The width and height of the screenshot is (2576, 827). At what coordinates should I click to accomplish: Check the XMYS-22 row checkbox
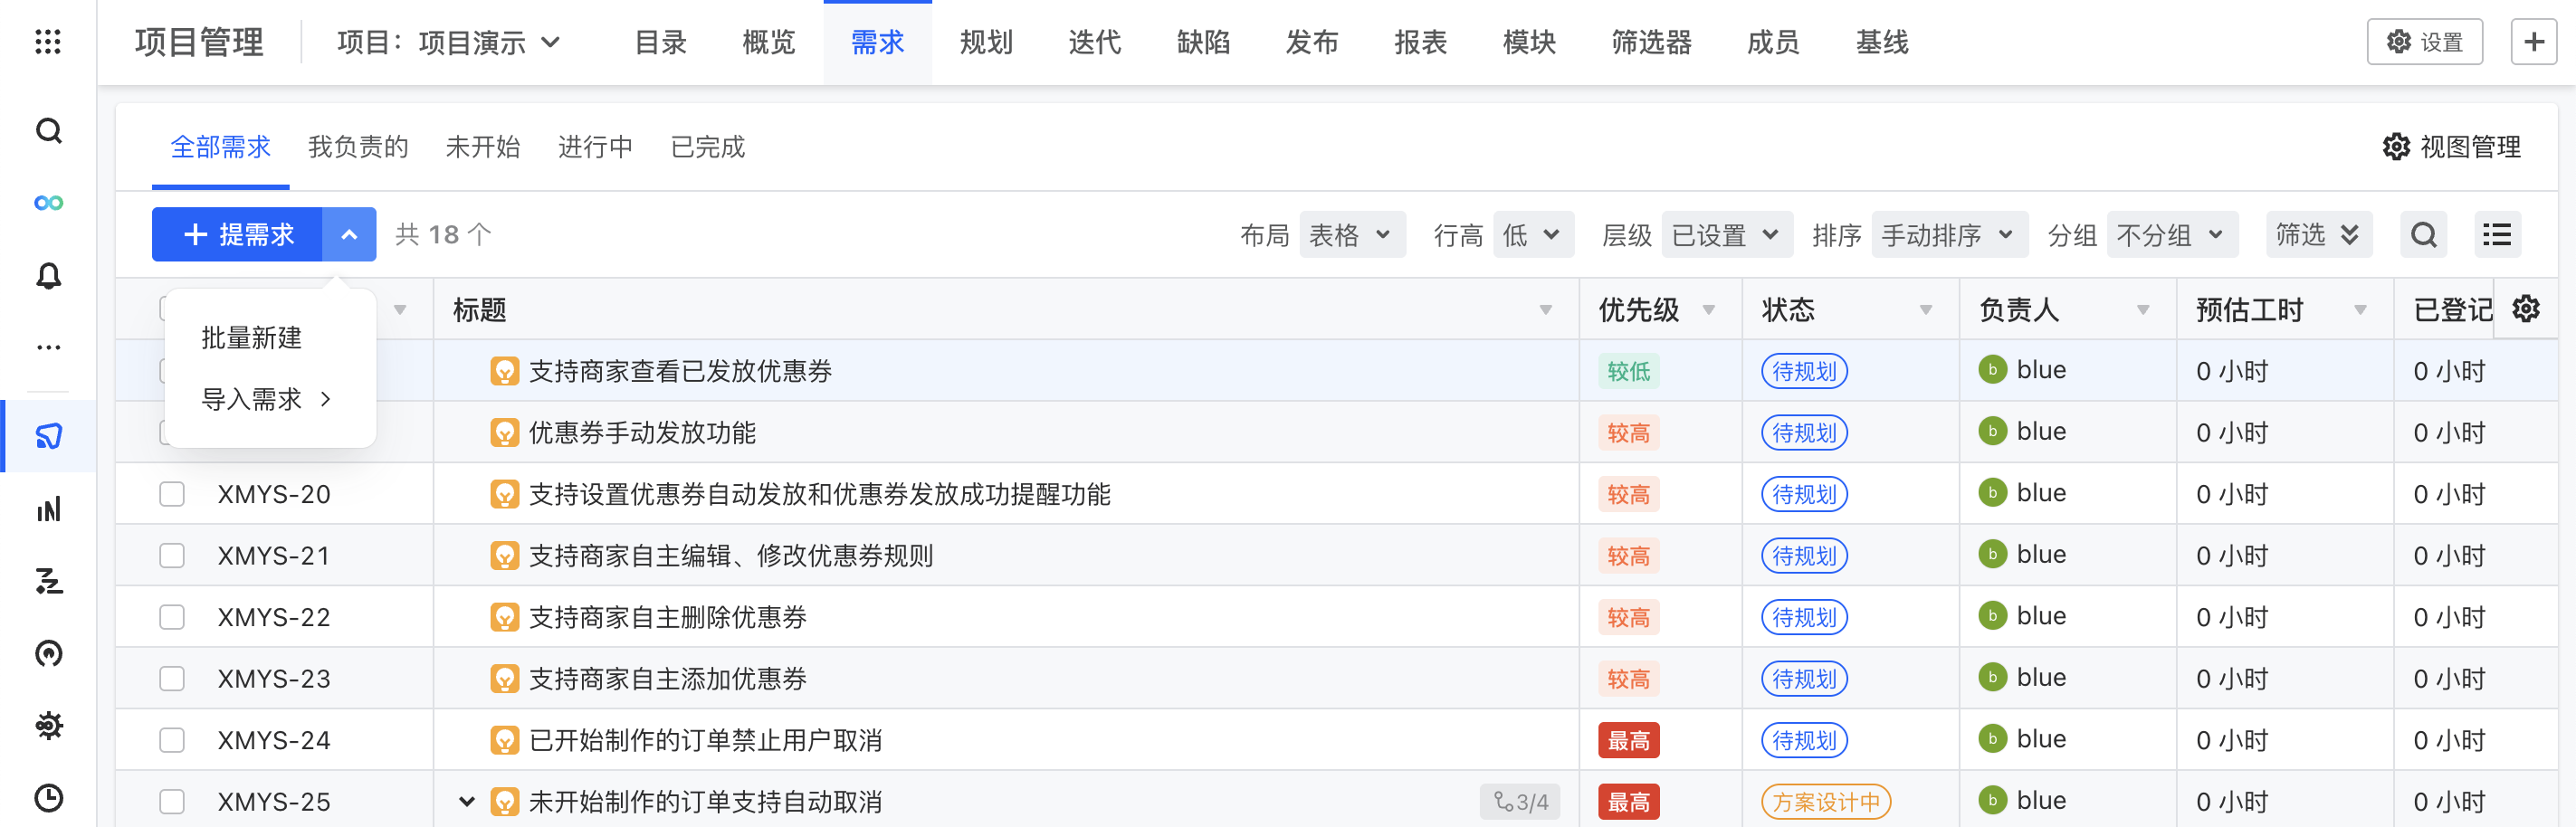(x=172, y=617)
